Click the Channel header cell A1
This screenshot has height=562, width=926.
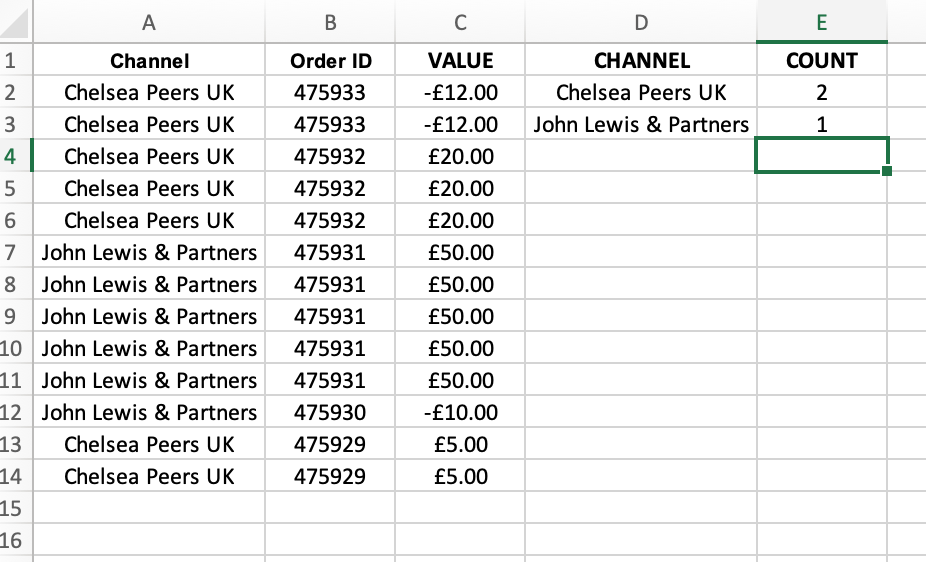coord(149,60)
